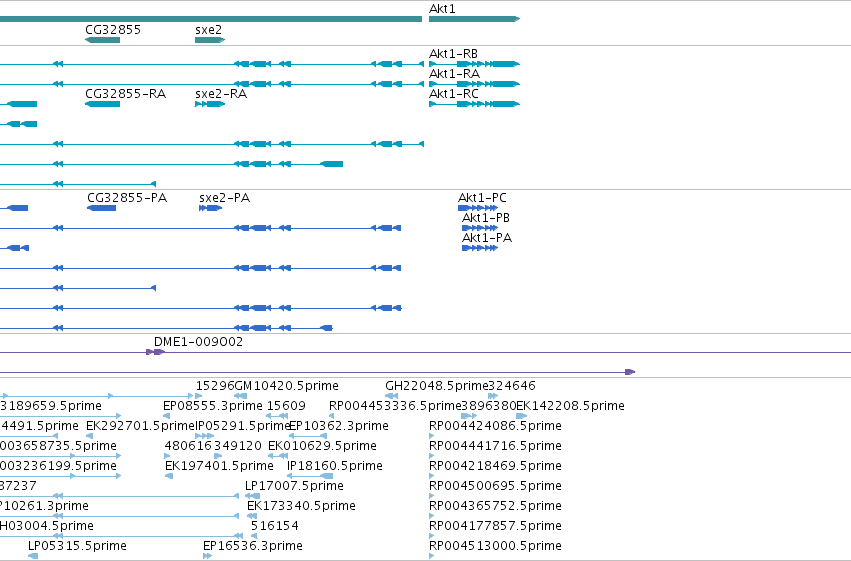851x561 pixels.
Task: Select the Akt1 gene feature bar
Action: pos(474,19)
